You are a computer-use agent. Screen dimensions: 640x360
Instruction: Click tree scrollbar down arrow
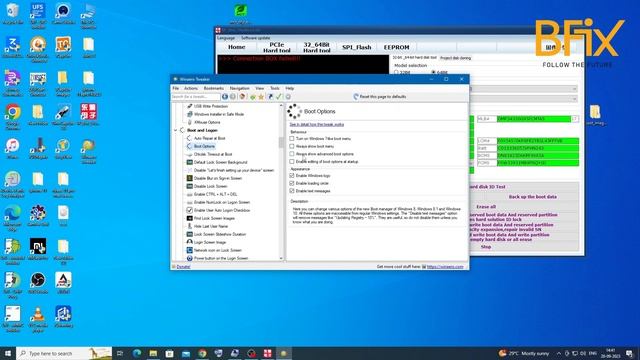coord(281,258)
